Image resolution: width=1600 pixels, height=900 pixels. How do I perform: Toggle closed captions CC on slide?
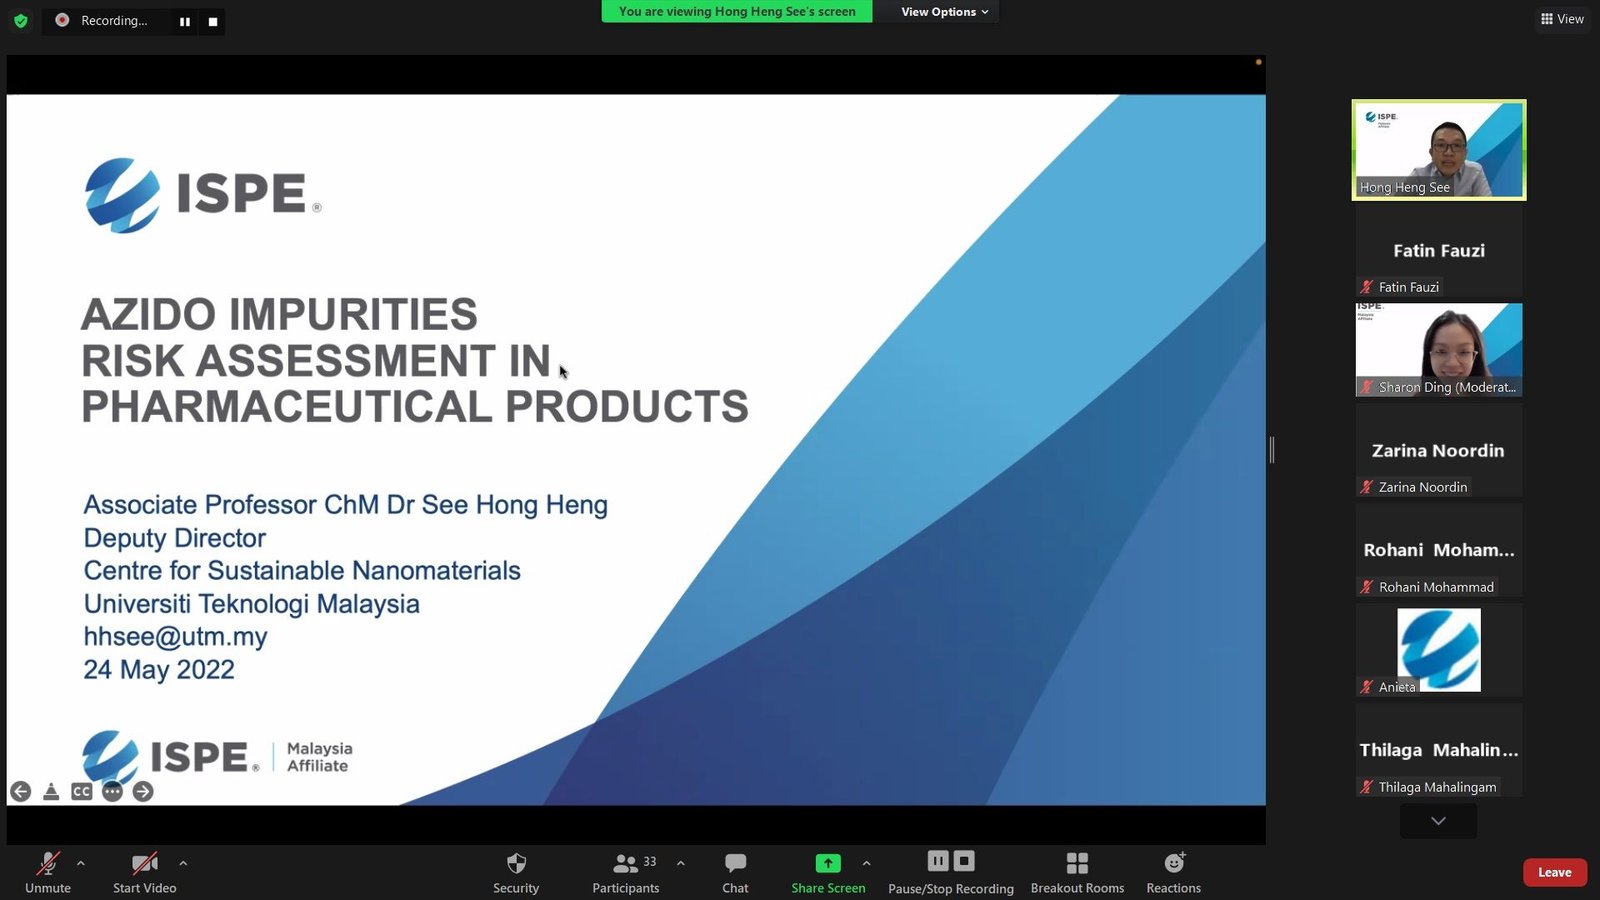(x=82, y=792)
